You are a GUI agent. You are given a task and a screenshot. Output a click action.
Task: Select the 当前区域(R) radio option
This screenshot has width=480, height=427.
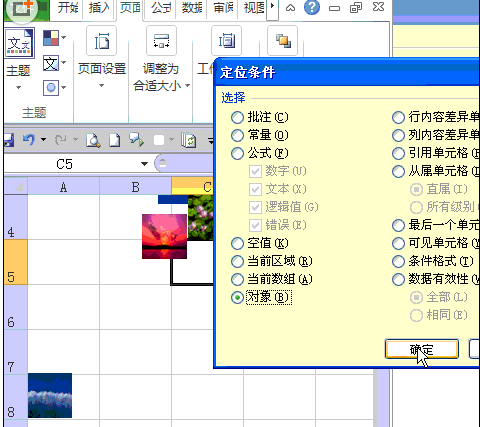pyautogui.click(x=237, y=261)
